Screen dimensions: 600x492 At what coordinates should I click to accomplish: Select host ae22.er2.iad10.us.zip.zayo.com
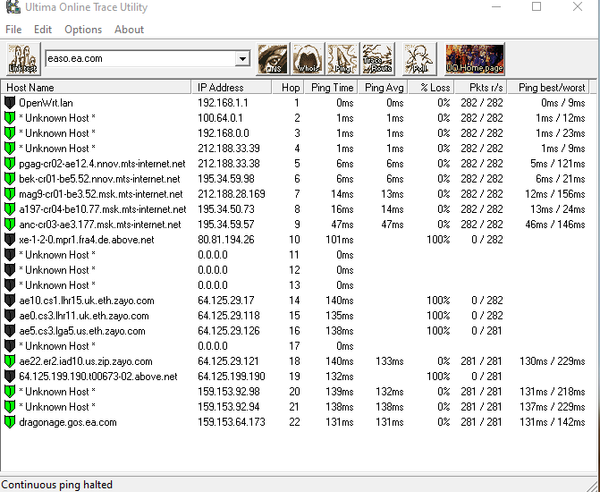point(86,362)
